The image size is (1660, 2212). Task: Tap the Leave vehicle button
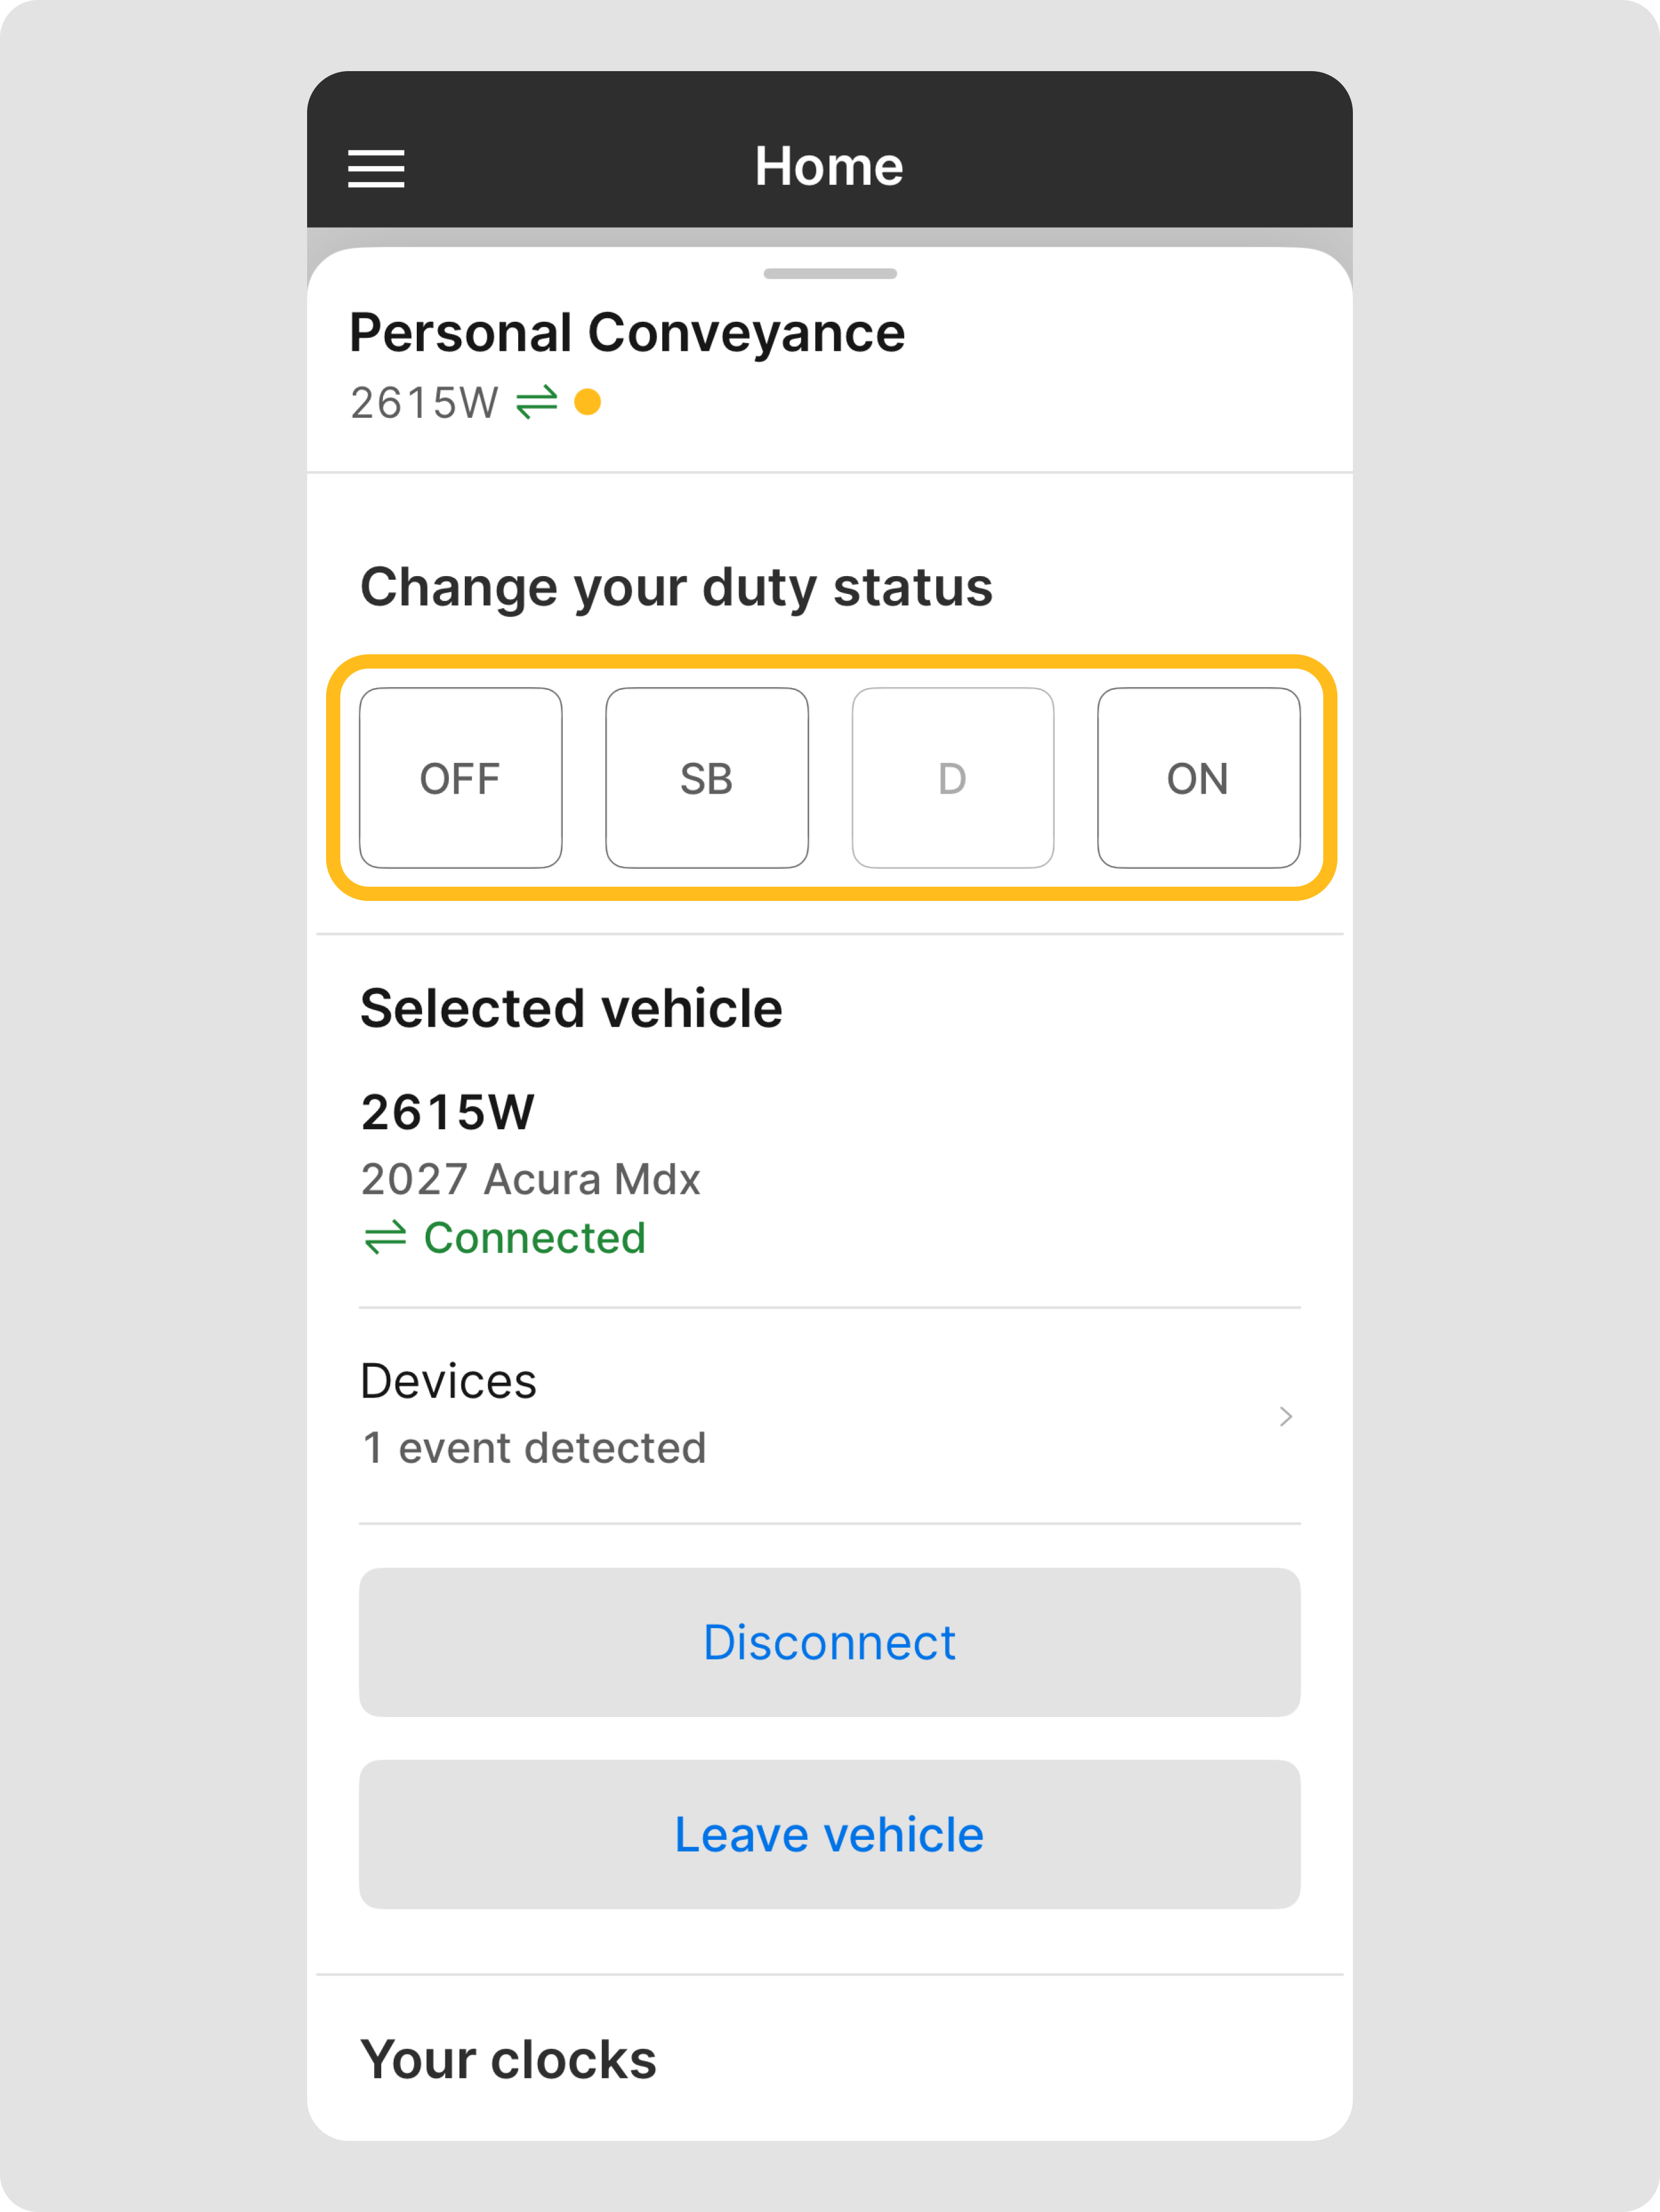(829, 1835)
